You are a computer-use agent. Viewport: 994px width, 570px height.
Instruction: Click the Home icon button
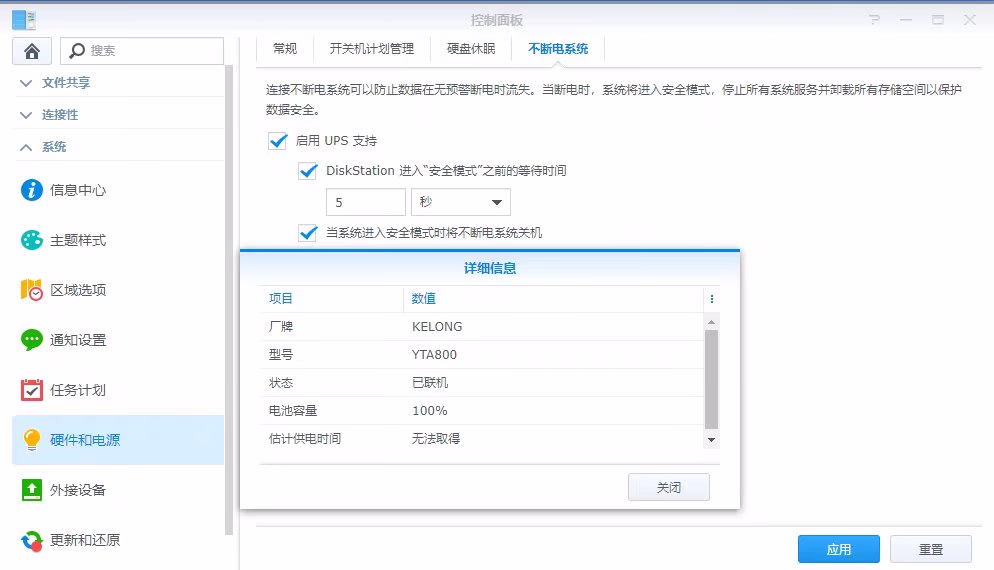32,51
